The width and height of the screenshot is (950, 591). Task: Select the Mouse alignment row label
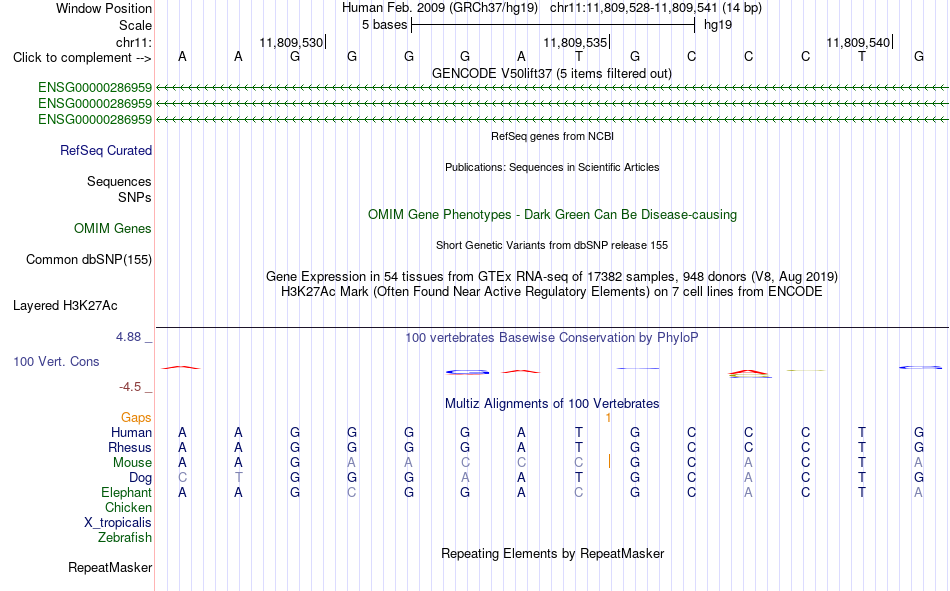(x=132, y=462)
